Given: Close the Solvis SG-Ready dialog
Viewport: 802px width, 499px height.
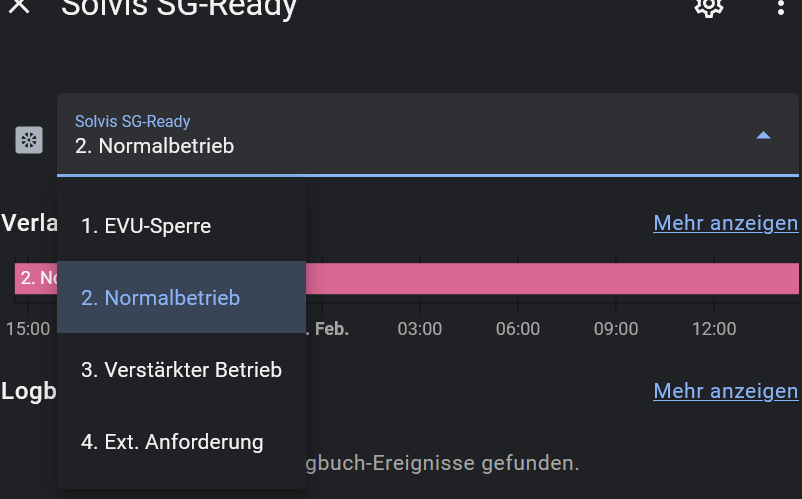Looking at the screenshot, I should pyautogui.click(x=19, y=6).
